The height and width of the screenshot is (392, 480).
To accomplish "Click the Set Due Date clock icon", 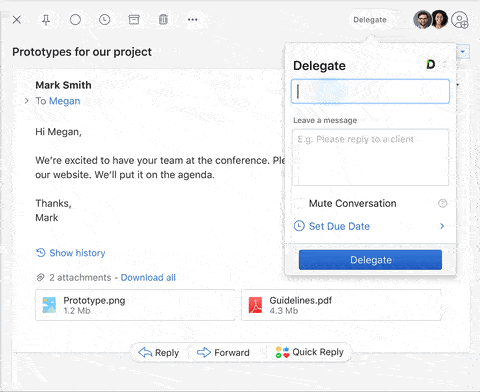I will pyautogui.click(x=299, y=226).
